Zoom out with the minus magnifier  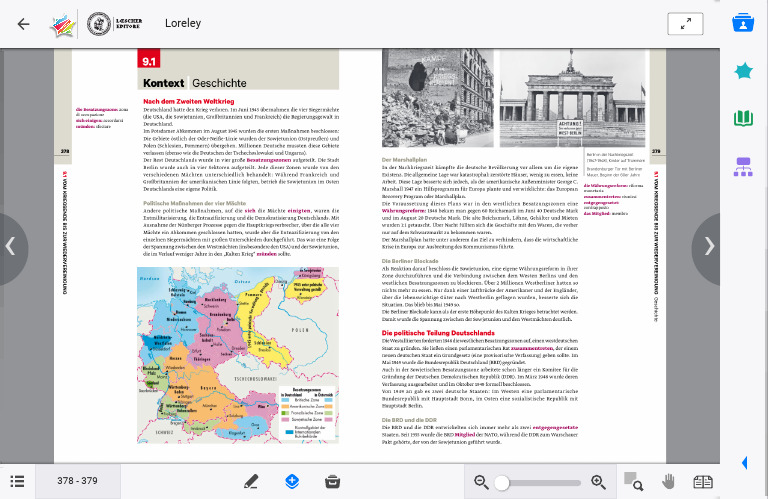[x=481, y=482]
